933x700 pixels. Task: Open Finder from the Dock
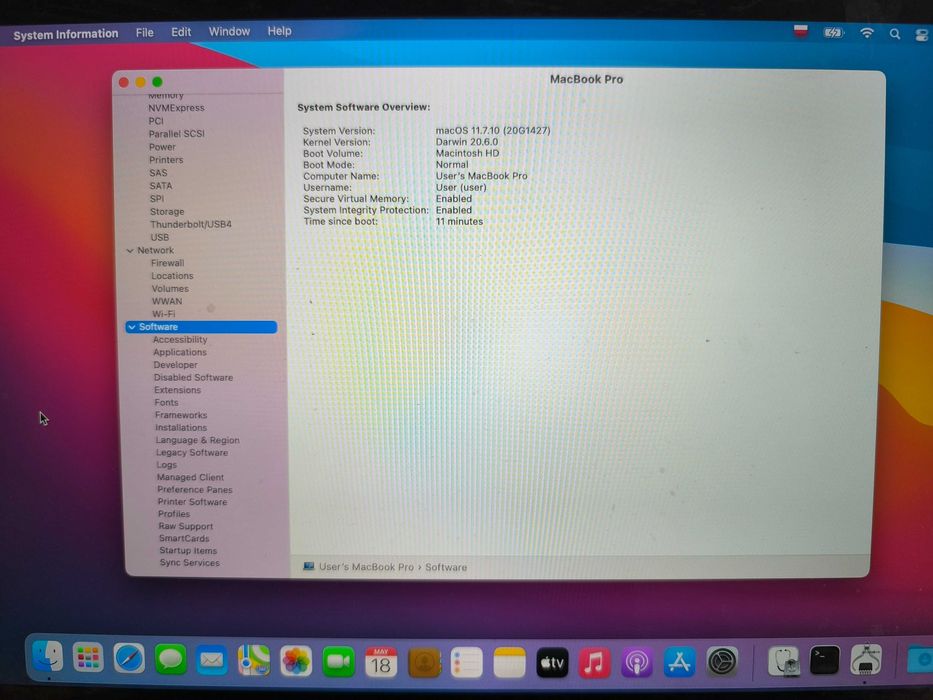tap(47, 657)
